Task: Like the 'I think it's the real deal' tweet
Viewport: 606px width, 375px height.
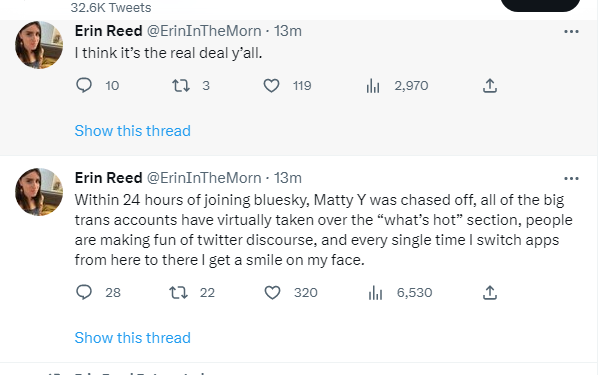Action: coord(271,85)
